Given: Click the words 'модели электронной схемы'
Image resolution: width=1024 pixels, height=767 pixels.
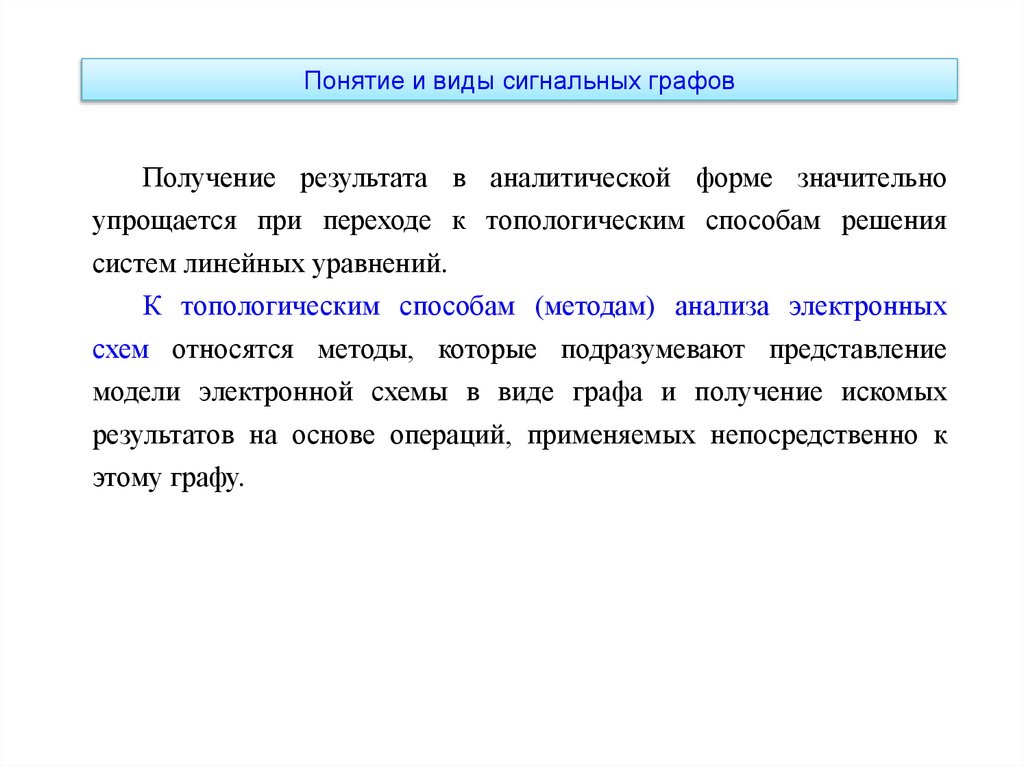Looking at the screenshot, I should 270,393.
